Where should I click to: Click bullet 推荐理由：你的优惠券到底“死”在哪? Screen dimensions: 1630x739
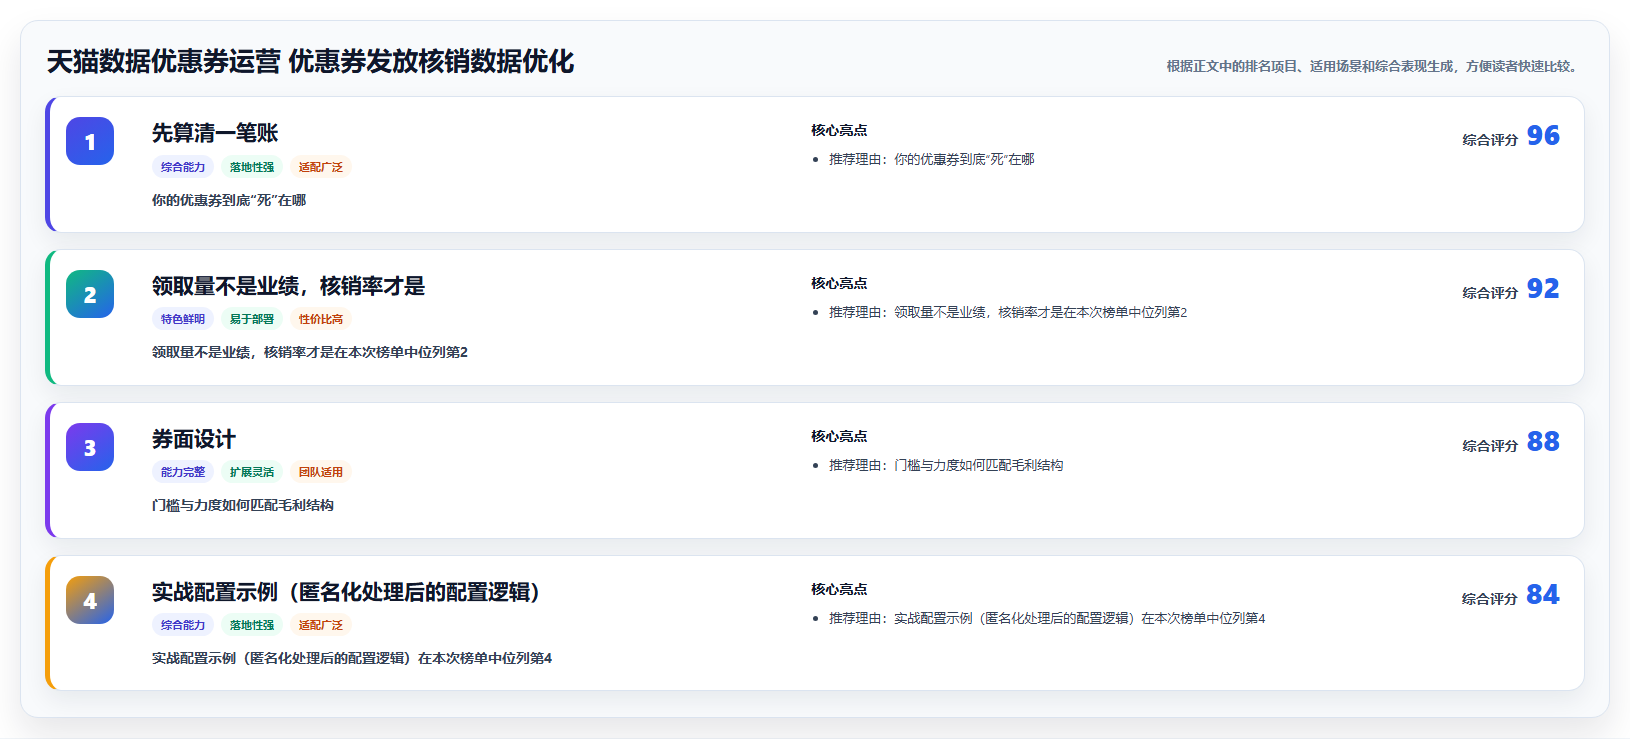click(x=931, y=159)
